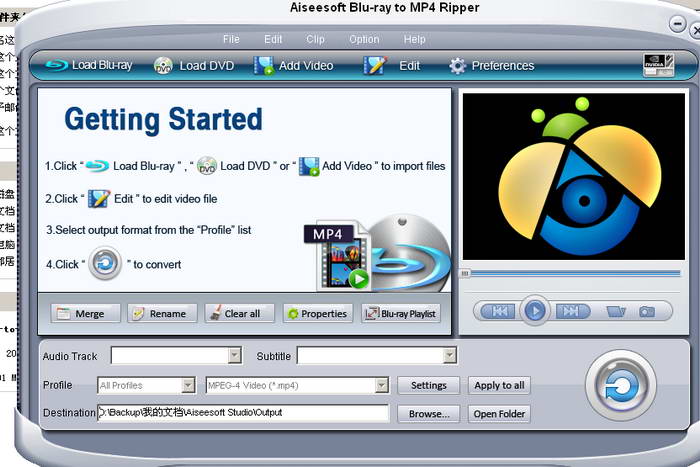Click the MP4 Blu-ray disc graphic
Viewport: 700px width, 467px height.
click(377, 254)
